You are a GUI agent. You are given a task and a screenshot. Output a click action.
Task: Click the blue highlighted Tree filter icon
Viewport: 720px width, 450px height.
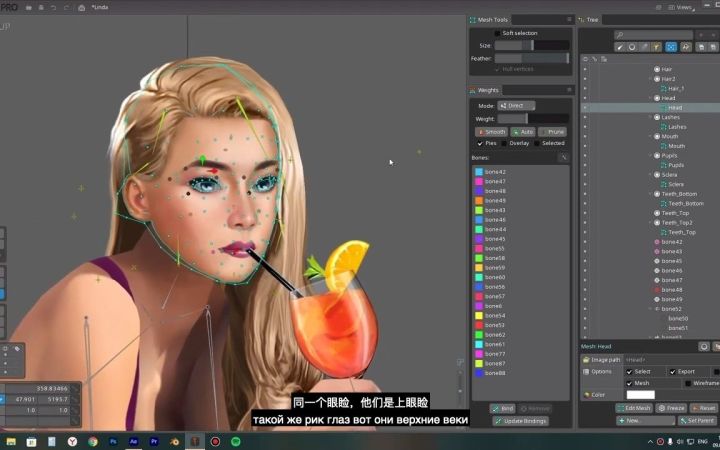(x=671, y=47)
